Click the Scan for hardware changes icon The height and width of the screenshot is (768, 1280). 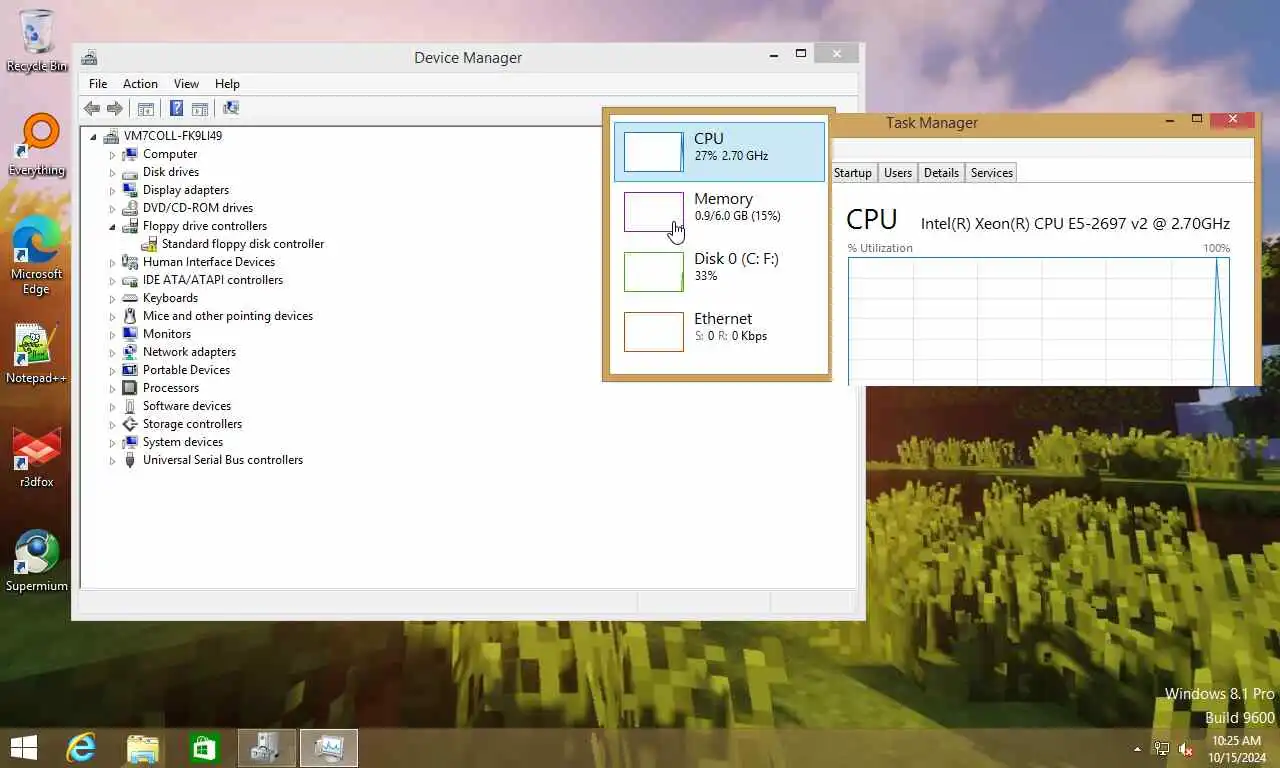pyautogui.click(x=231, y=108)
